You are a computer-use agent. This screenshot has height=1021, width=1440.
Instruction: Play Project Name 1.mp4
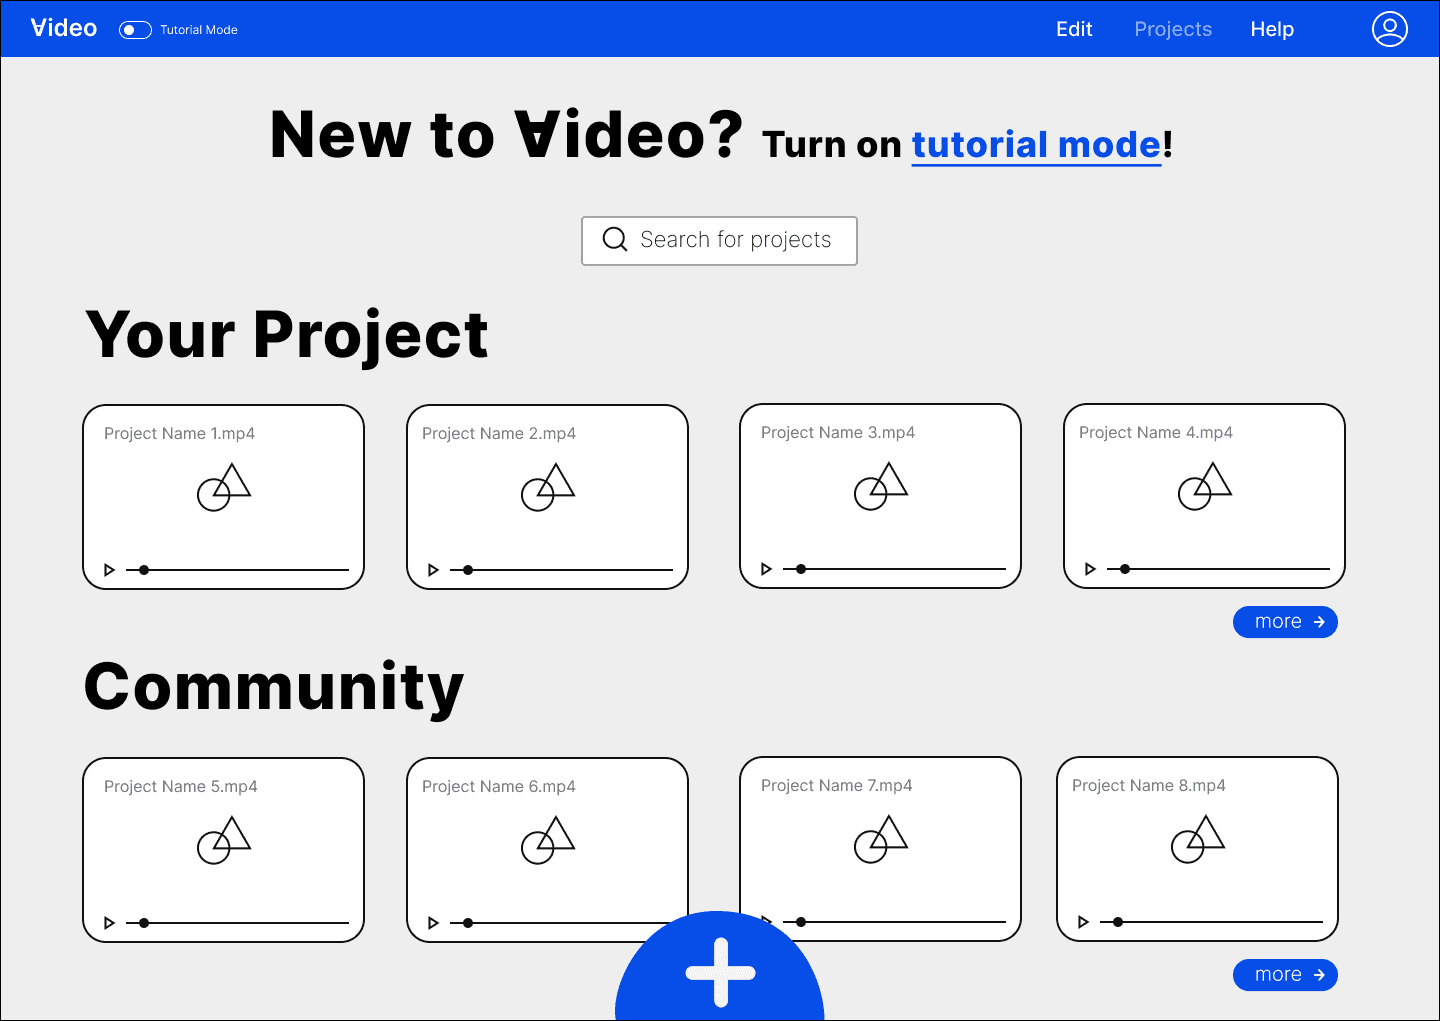[110, 570]
